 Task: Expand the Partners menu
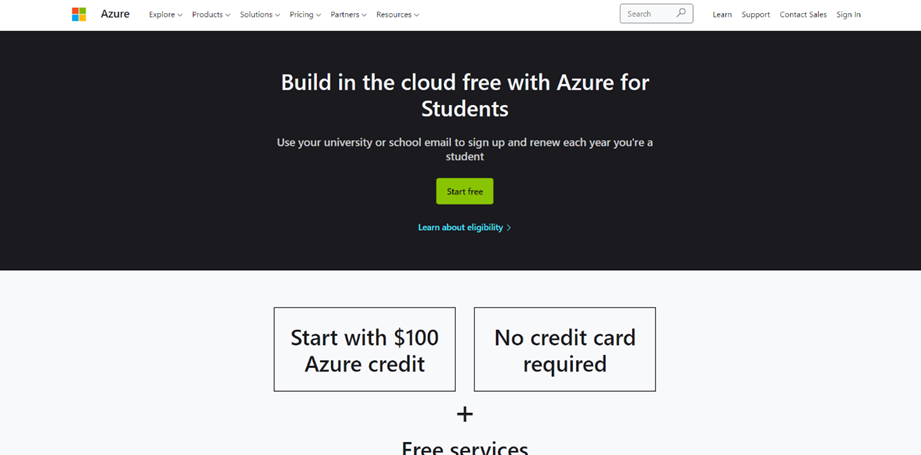pyautogui.click(x=348, y=15)
